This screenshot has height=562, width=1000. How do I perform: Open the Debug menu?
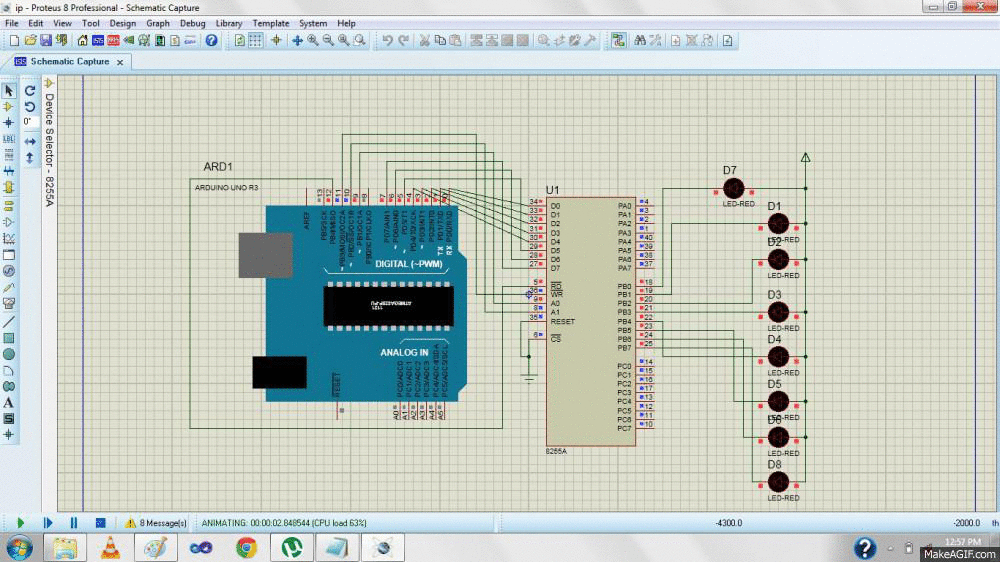[x=192, y=23]
